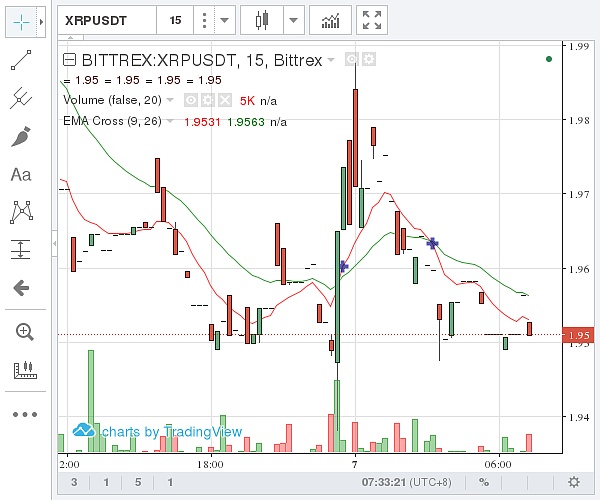The image size is (600, 500).
Task: Activate the zoom in magnifier tool
Action: point(24,332)
